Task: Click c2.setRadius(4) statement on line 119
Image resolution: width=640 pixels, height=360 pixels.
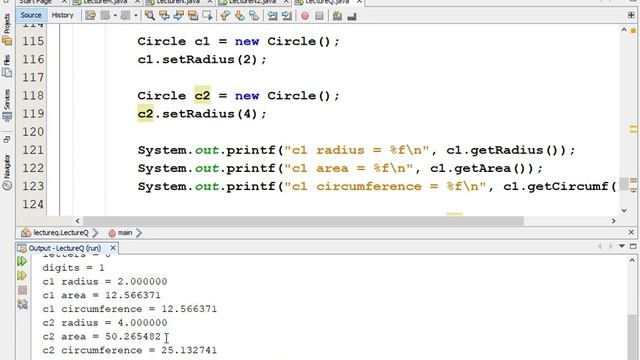Action: point(202,114)
